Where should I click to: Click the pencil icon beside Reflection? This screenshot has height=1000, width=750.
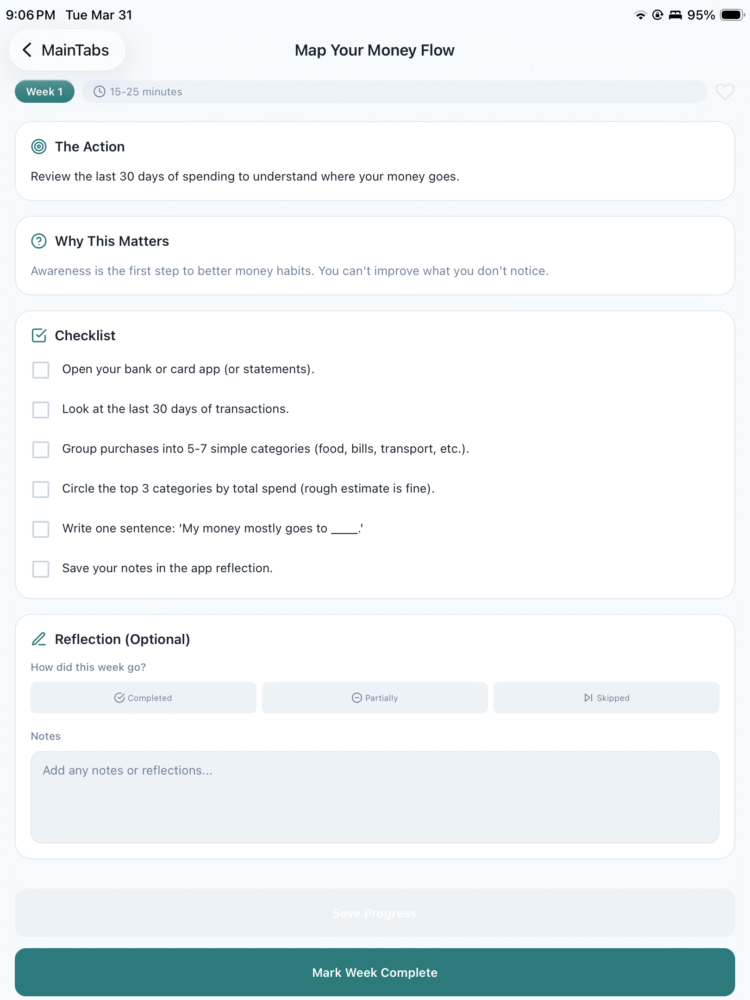[39, 639]
